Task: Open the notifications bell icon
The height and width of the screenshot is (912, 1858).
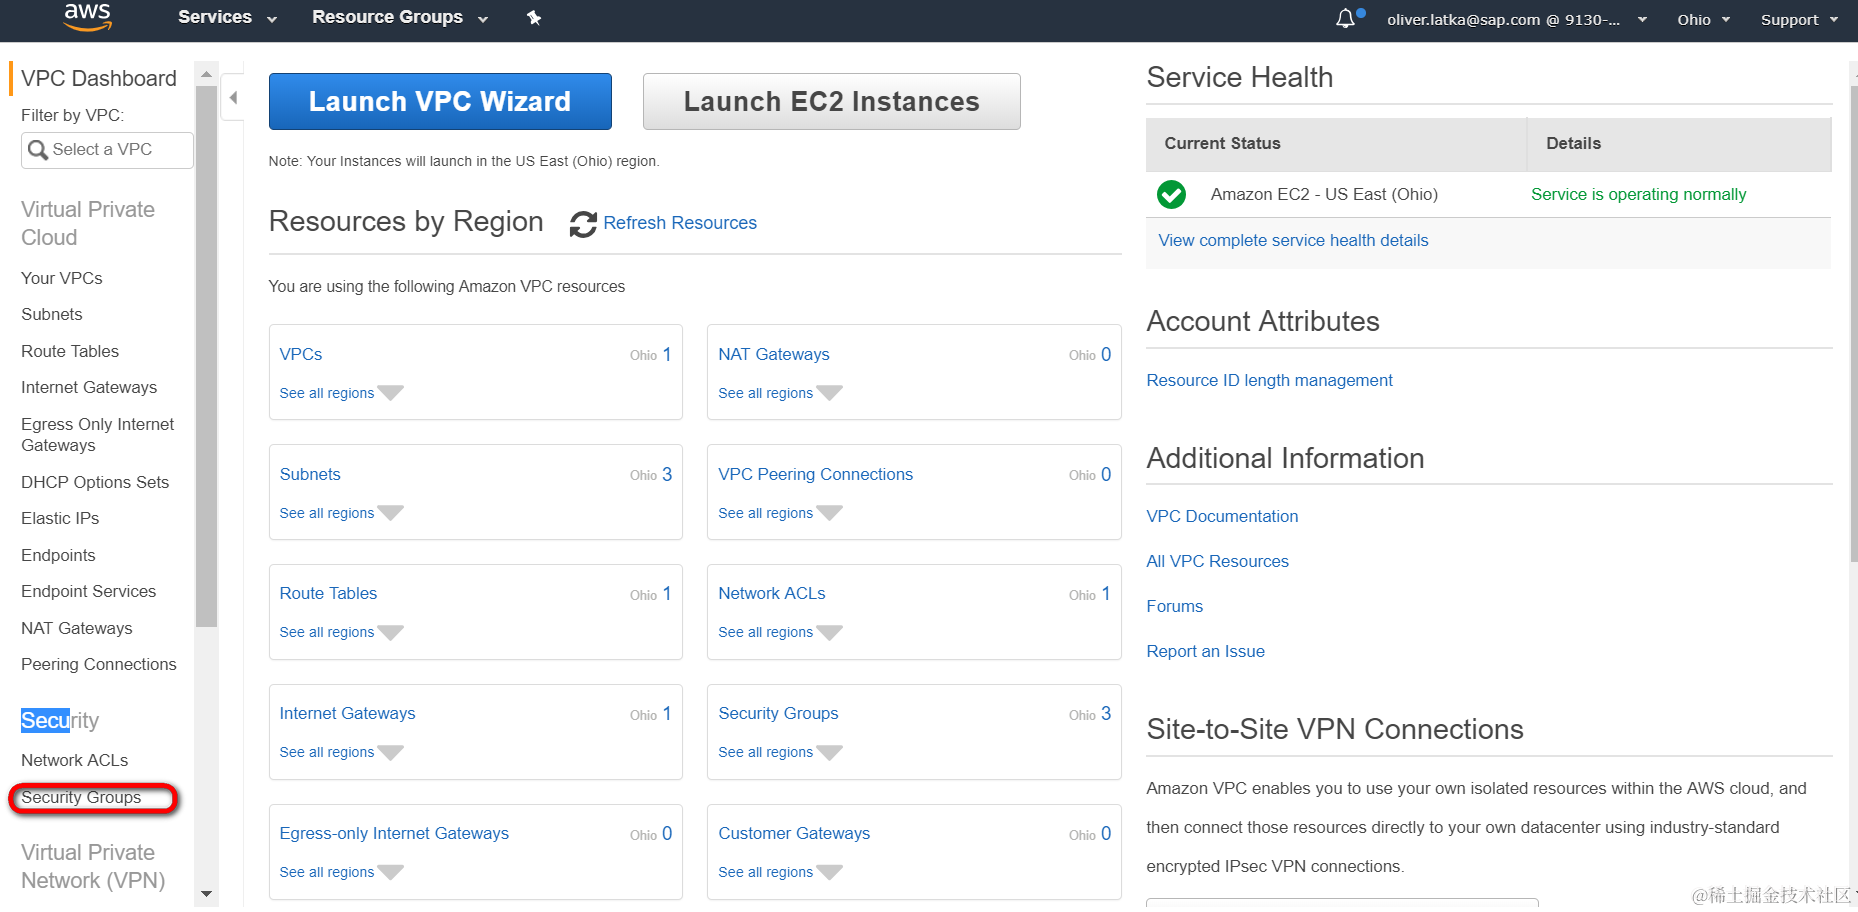Action: [x=1346, y=19]
